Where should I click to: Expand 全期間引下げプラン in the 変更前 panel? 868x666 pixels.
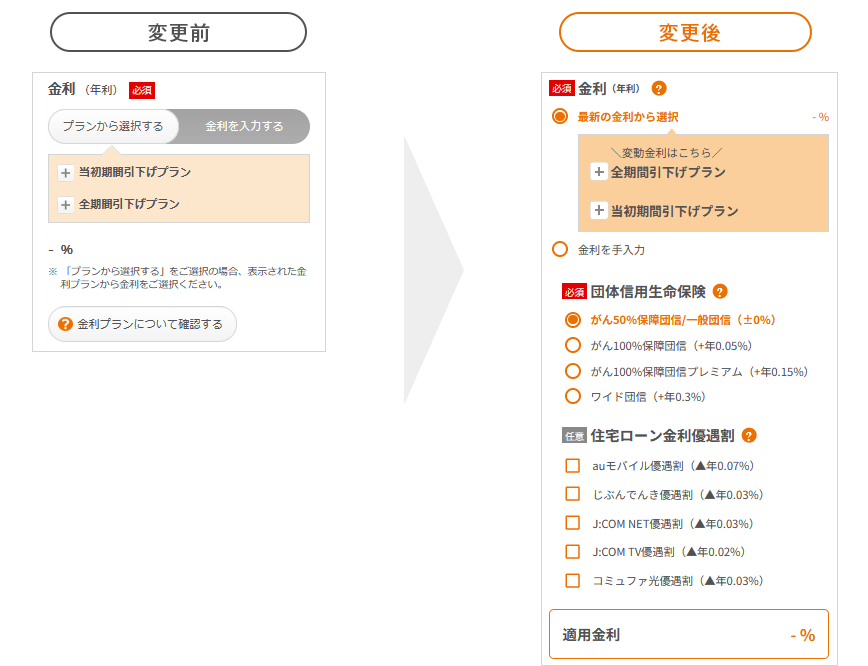coord(66,205)
